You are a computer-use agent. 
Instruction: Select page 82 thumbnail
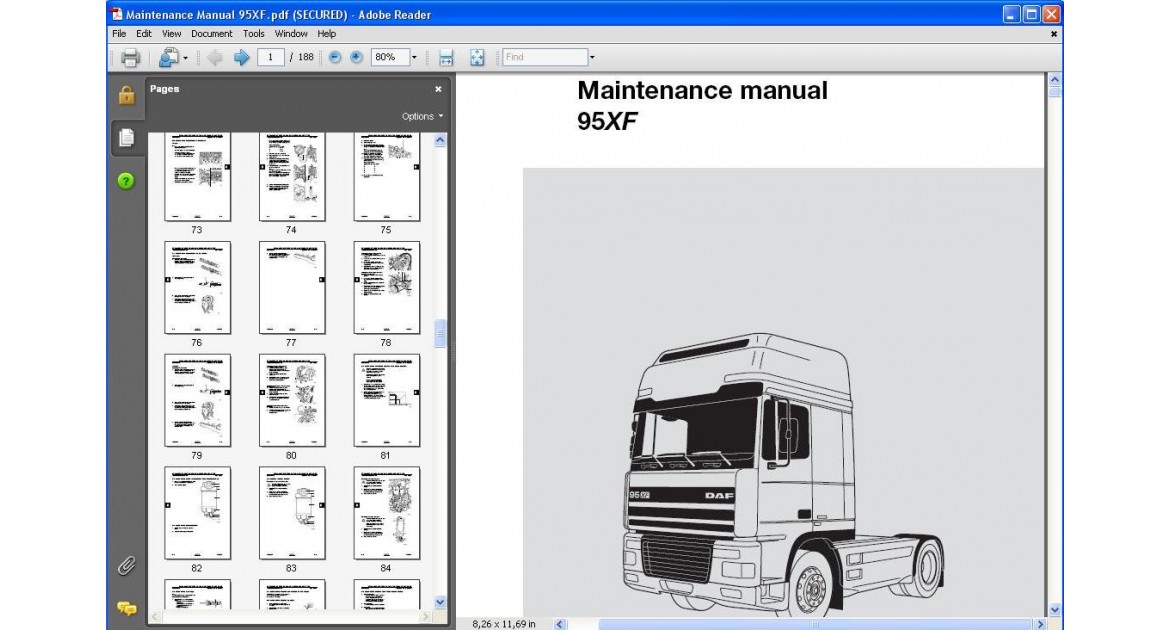click(198, 513)
